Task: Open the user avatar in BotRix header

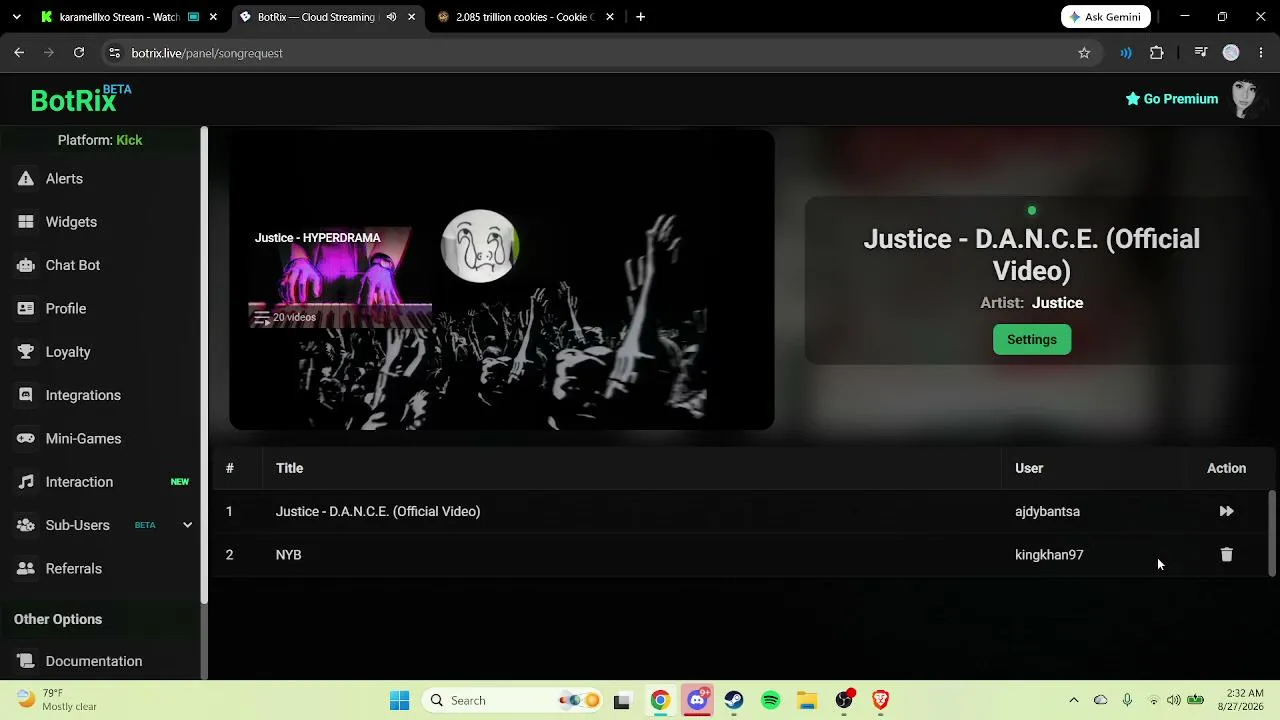Action: pyautogui.click(x=1244, y=99)
